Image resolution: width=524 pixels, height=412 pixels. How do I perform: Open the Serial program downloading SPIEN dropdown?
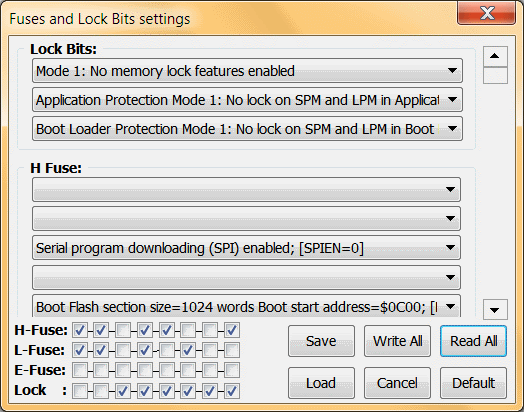point(246,248)
